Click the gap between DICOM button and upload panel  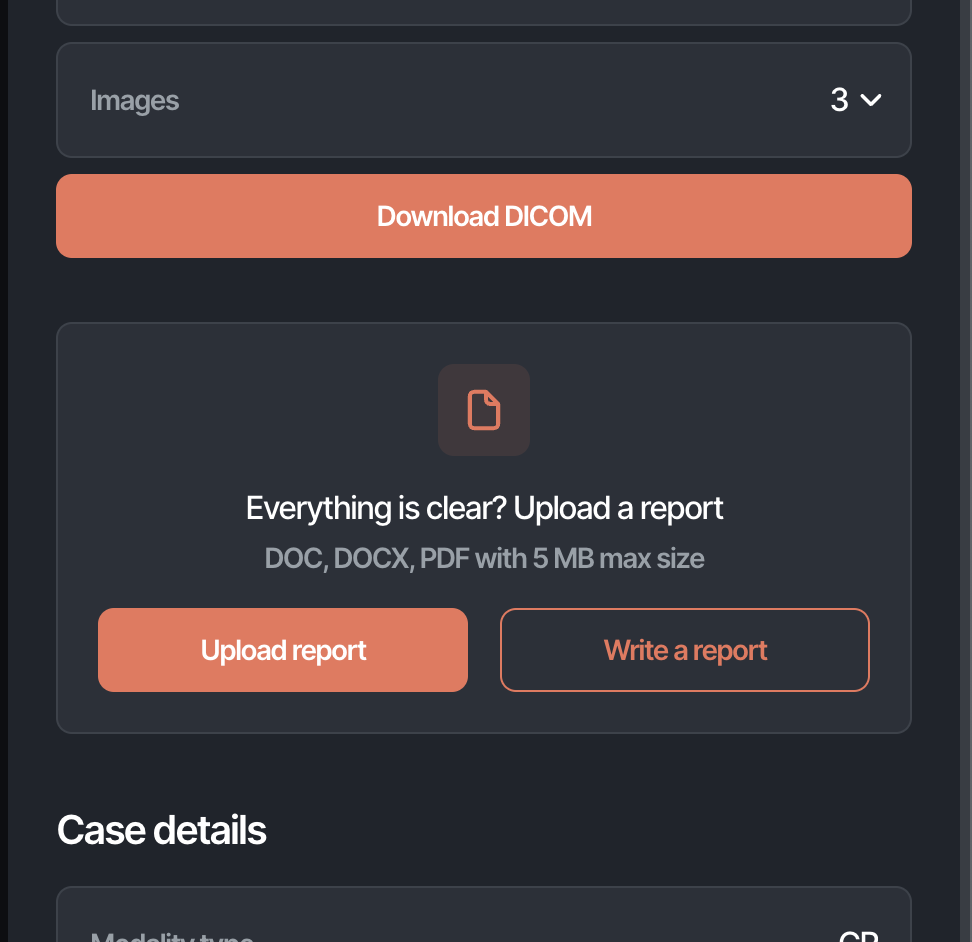(x=484, y=290)
